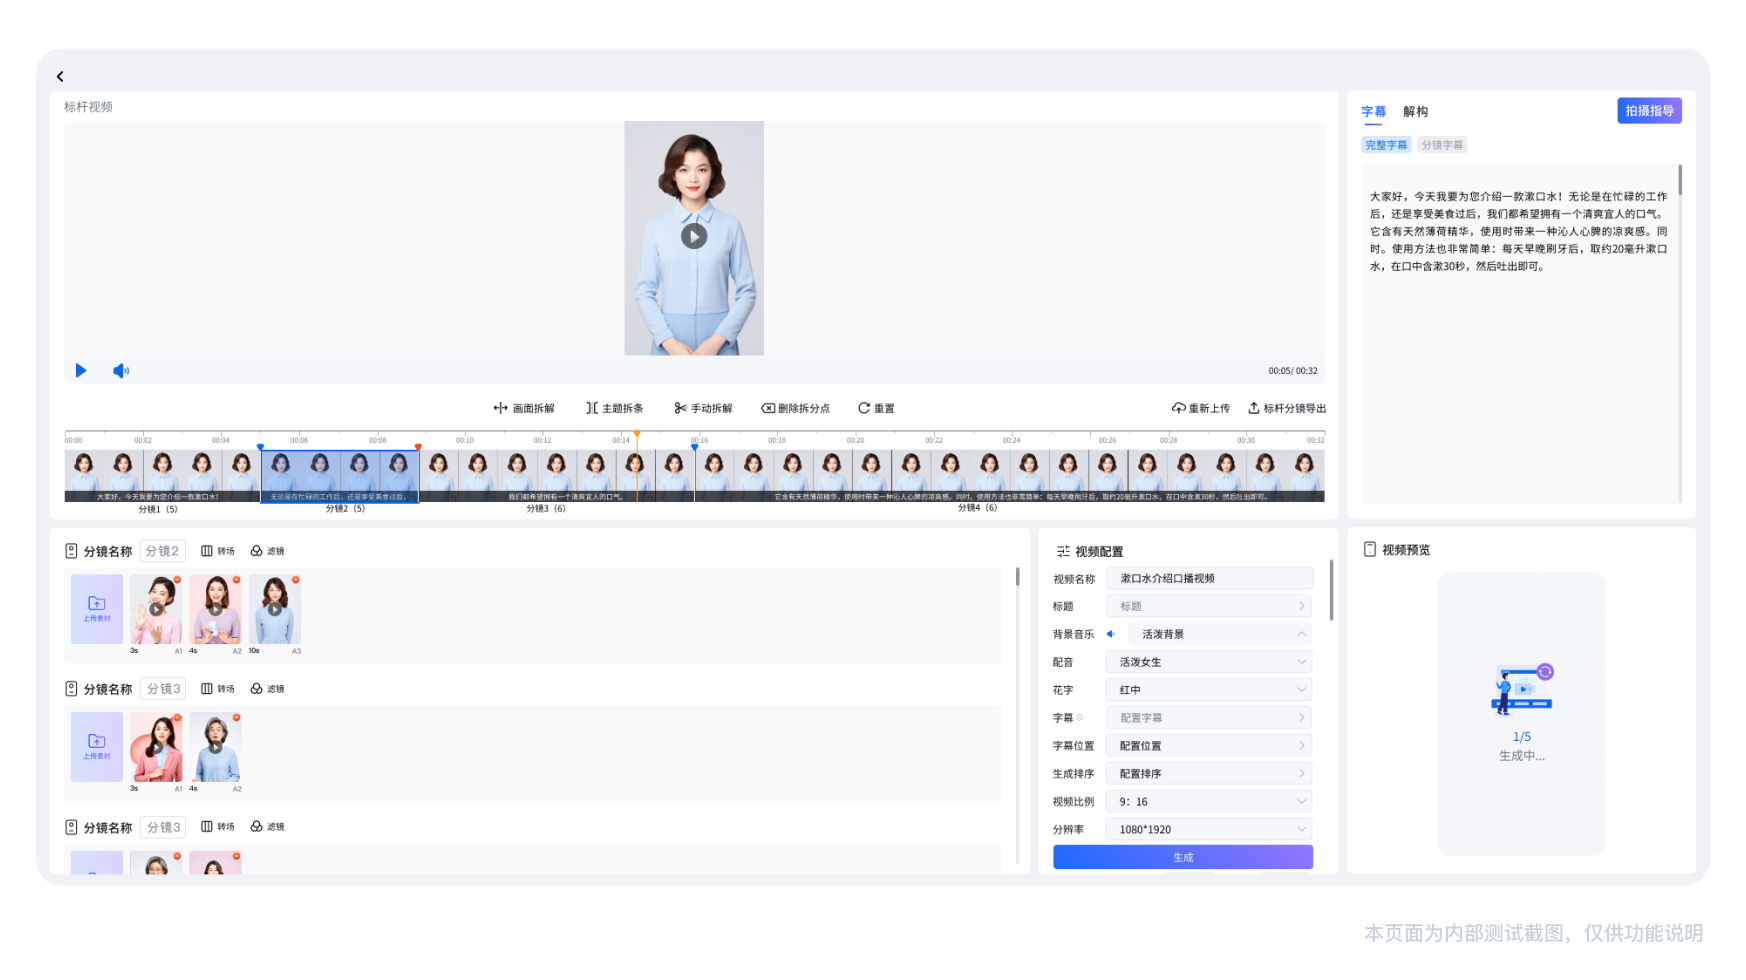Toggle the 背景音乐 speaker icon
1746x980 pixels.
[x=1110, y=633]
